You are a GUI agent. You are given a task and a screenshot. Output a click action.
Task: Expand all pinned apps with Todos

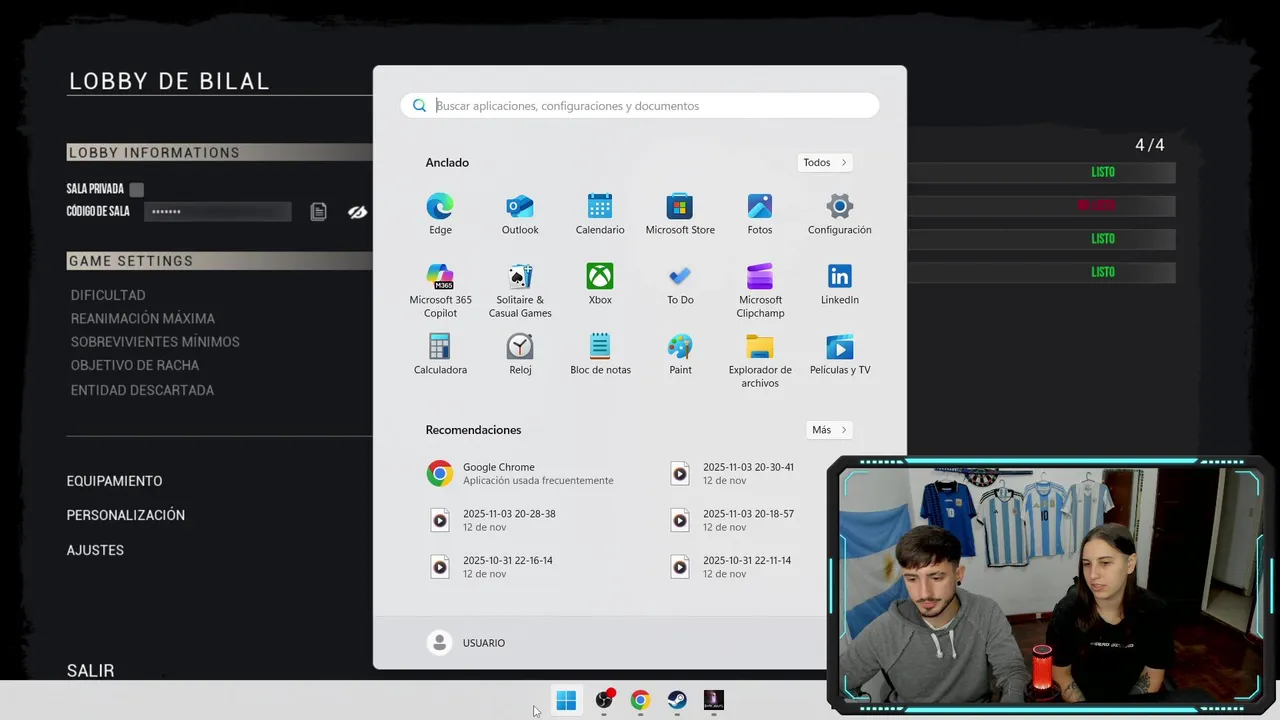[x=825, y=162]
